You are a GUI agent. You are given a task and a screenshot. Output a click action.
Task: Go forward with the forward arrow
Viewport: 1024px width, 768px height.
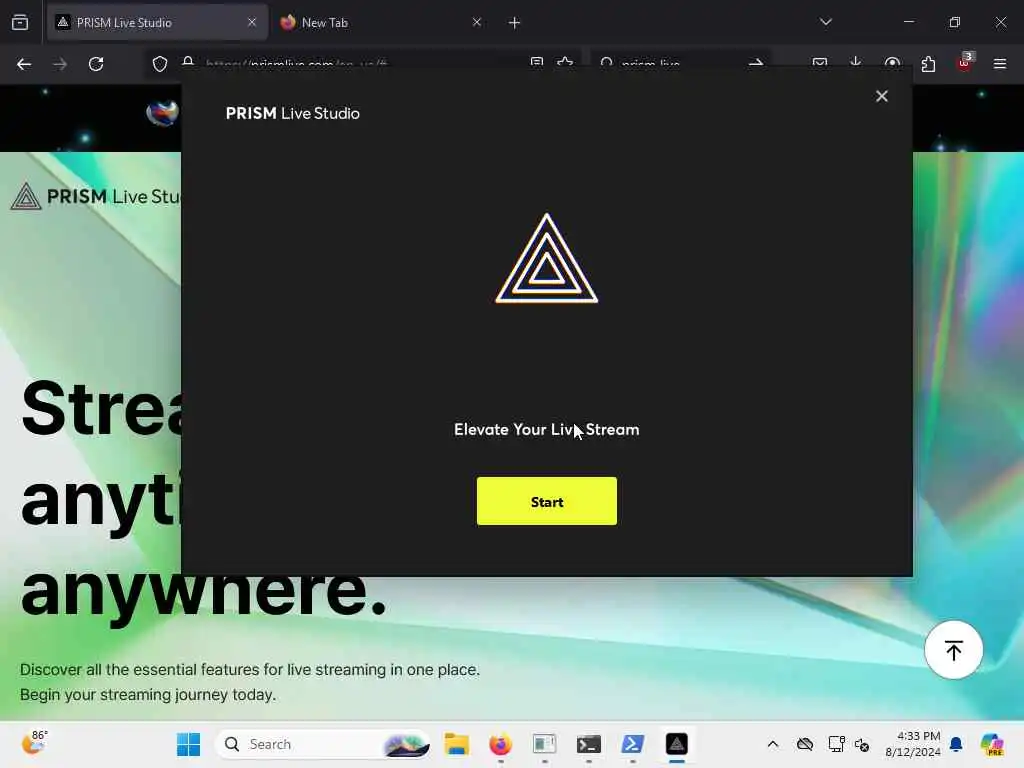(x=59, y=64)
